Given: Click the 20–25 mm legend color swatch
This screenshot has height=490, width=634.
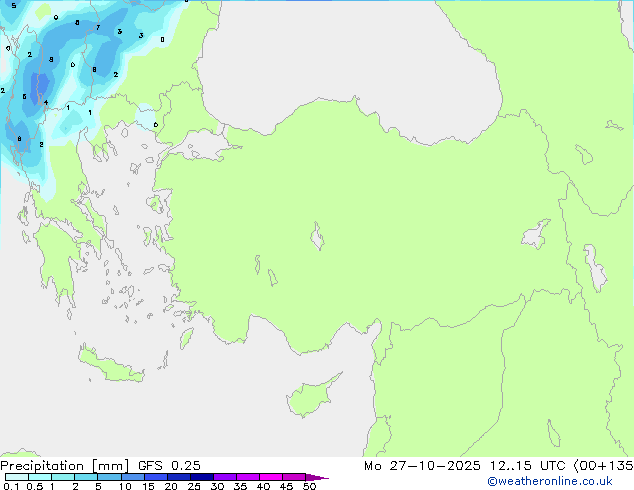Looking at the screenshot, I should 179,477.
